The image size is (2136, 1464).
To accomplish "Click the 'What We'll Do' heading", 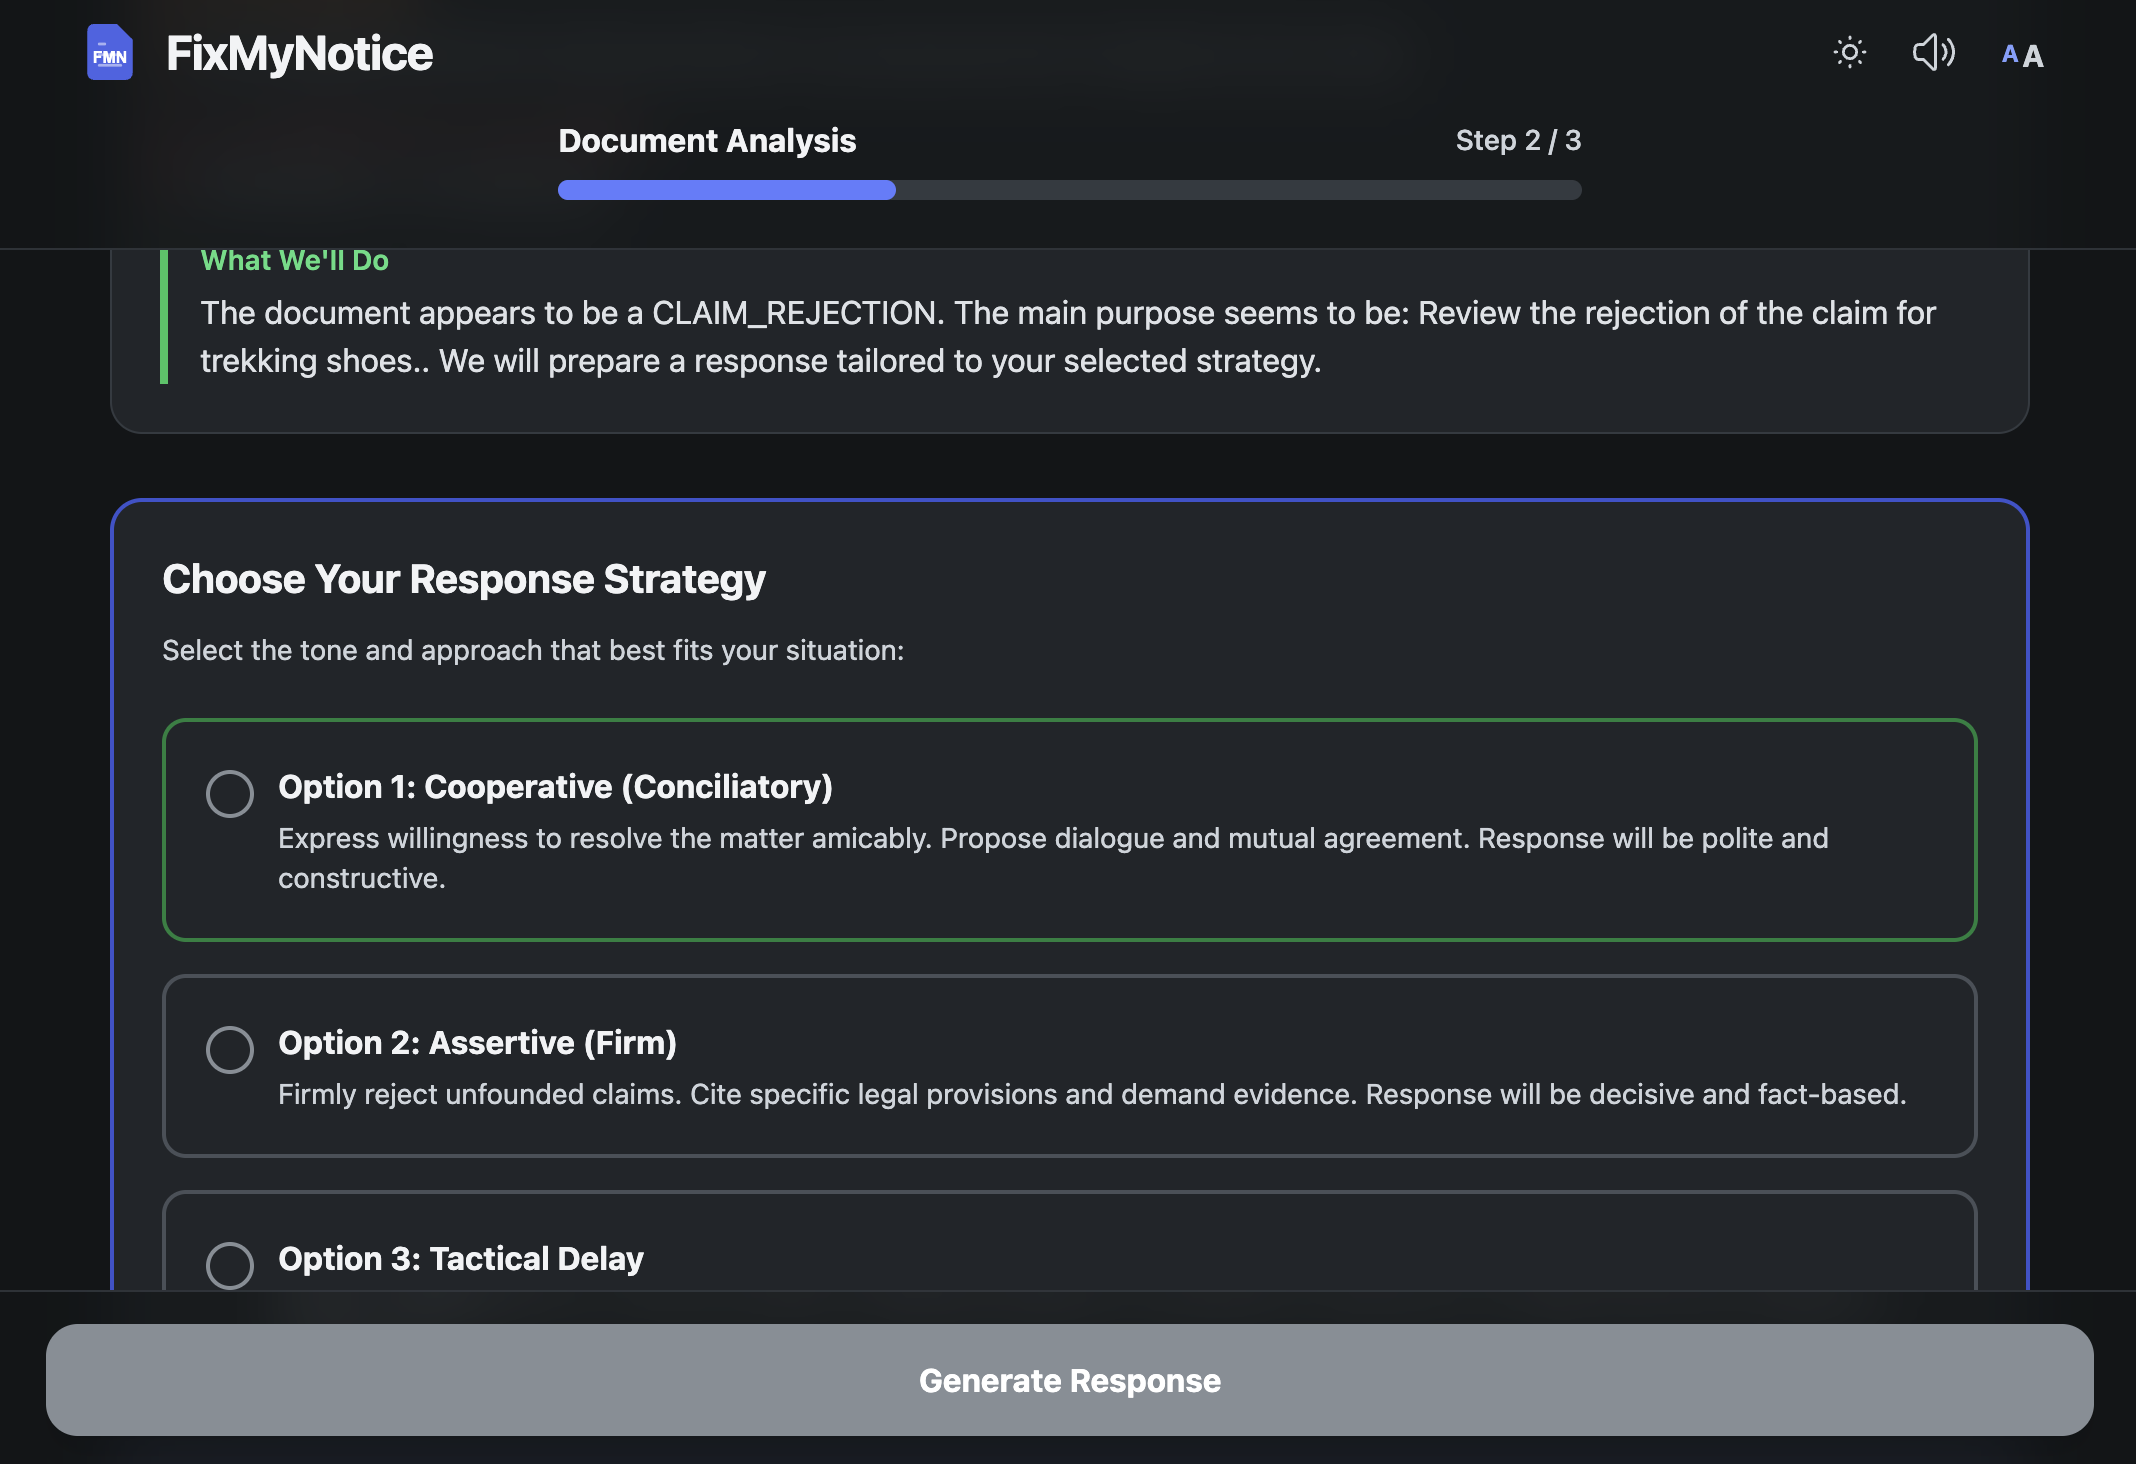I will coord(294,261).
